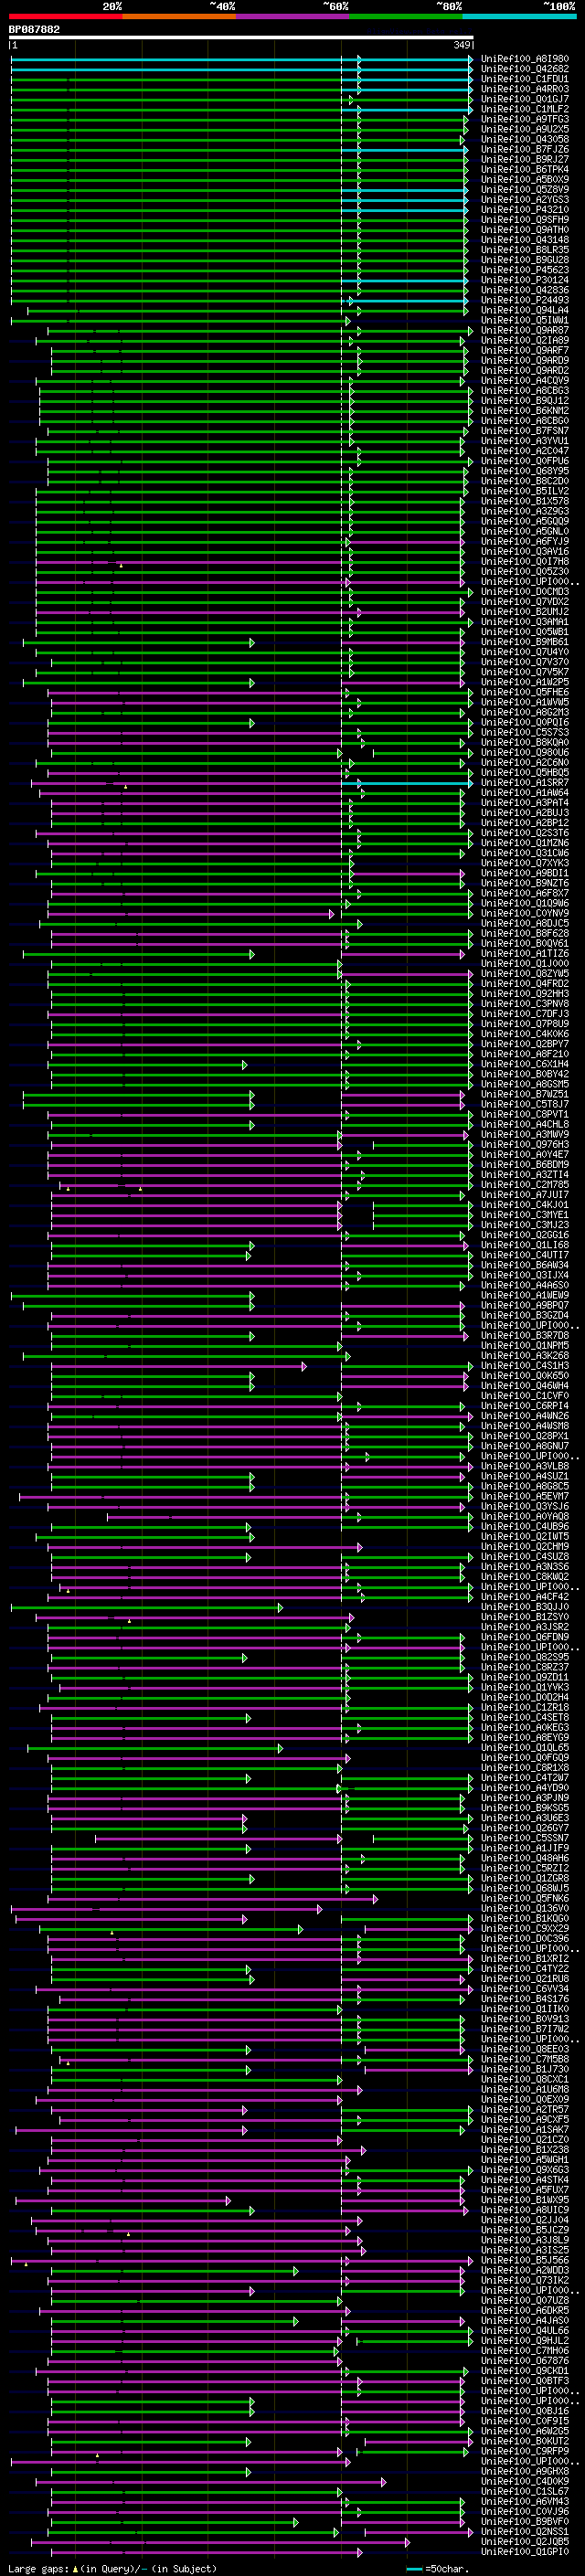
Task: Select the UniRef100_P24493 label
Action: [525, 300]
